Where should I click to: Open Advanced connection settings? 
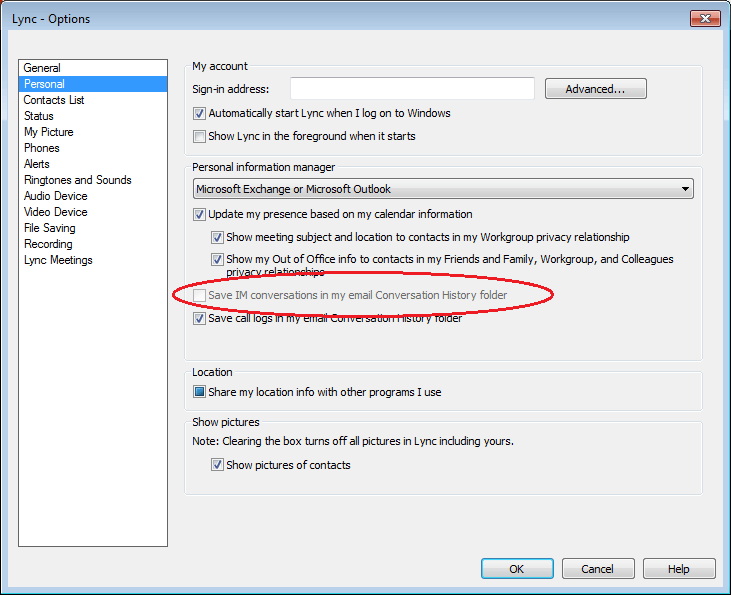point(595,89)
